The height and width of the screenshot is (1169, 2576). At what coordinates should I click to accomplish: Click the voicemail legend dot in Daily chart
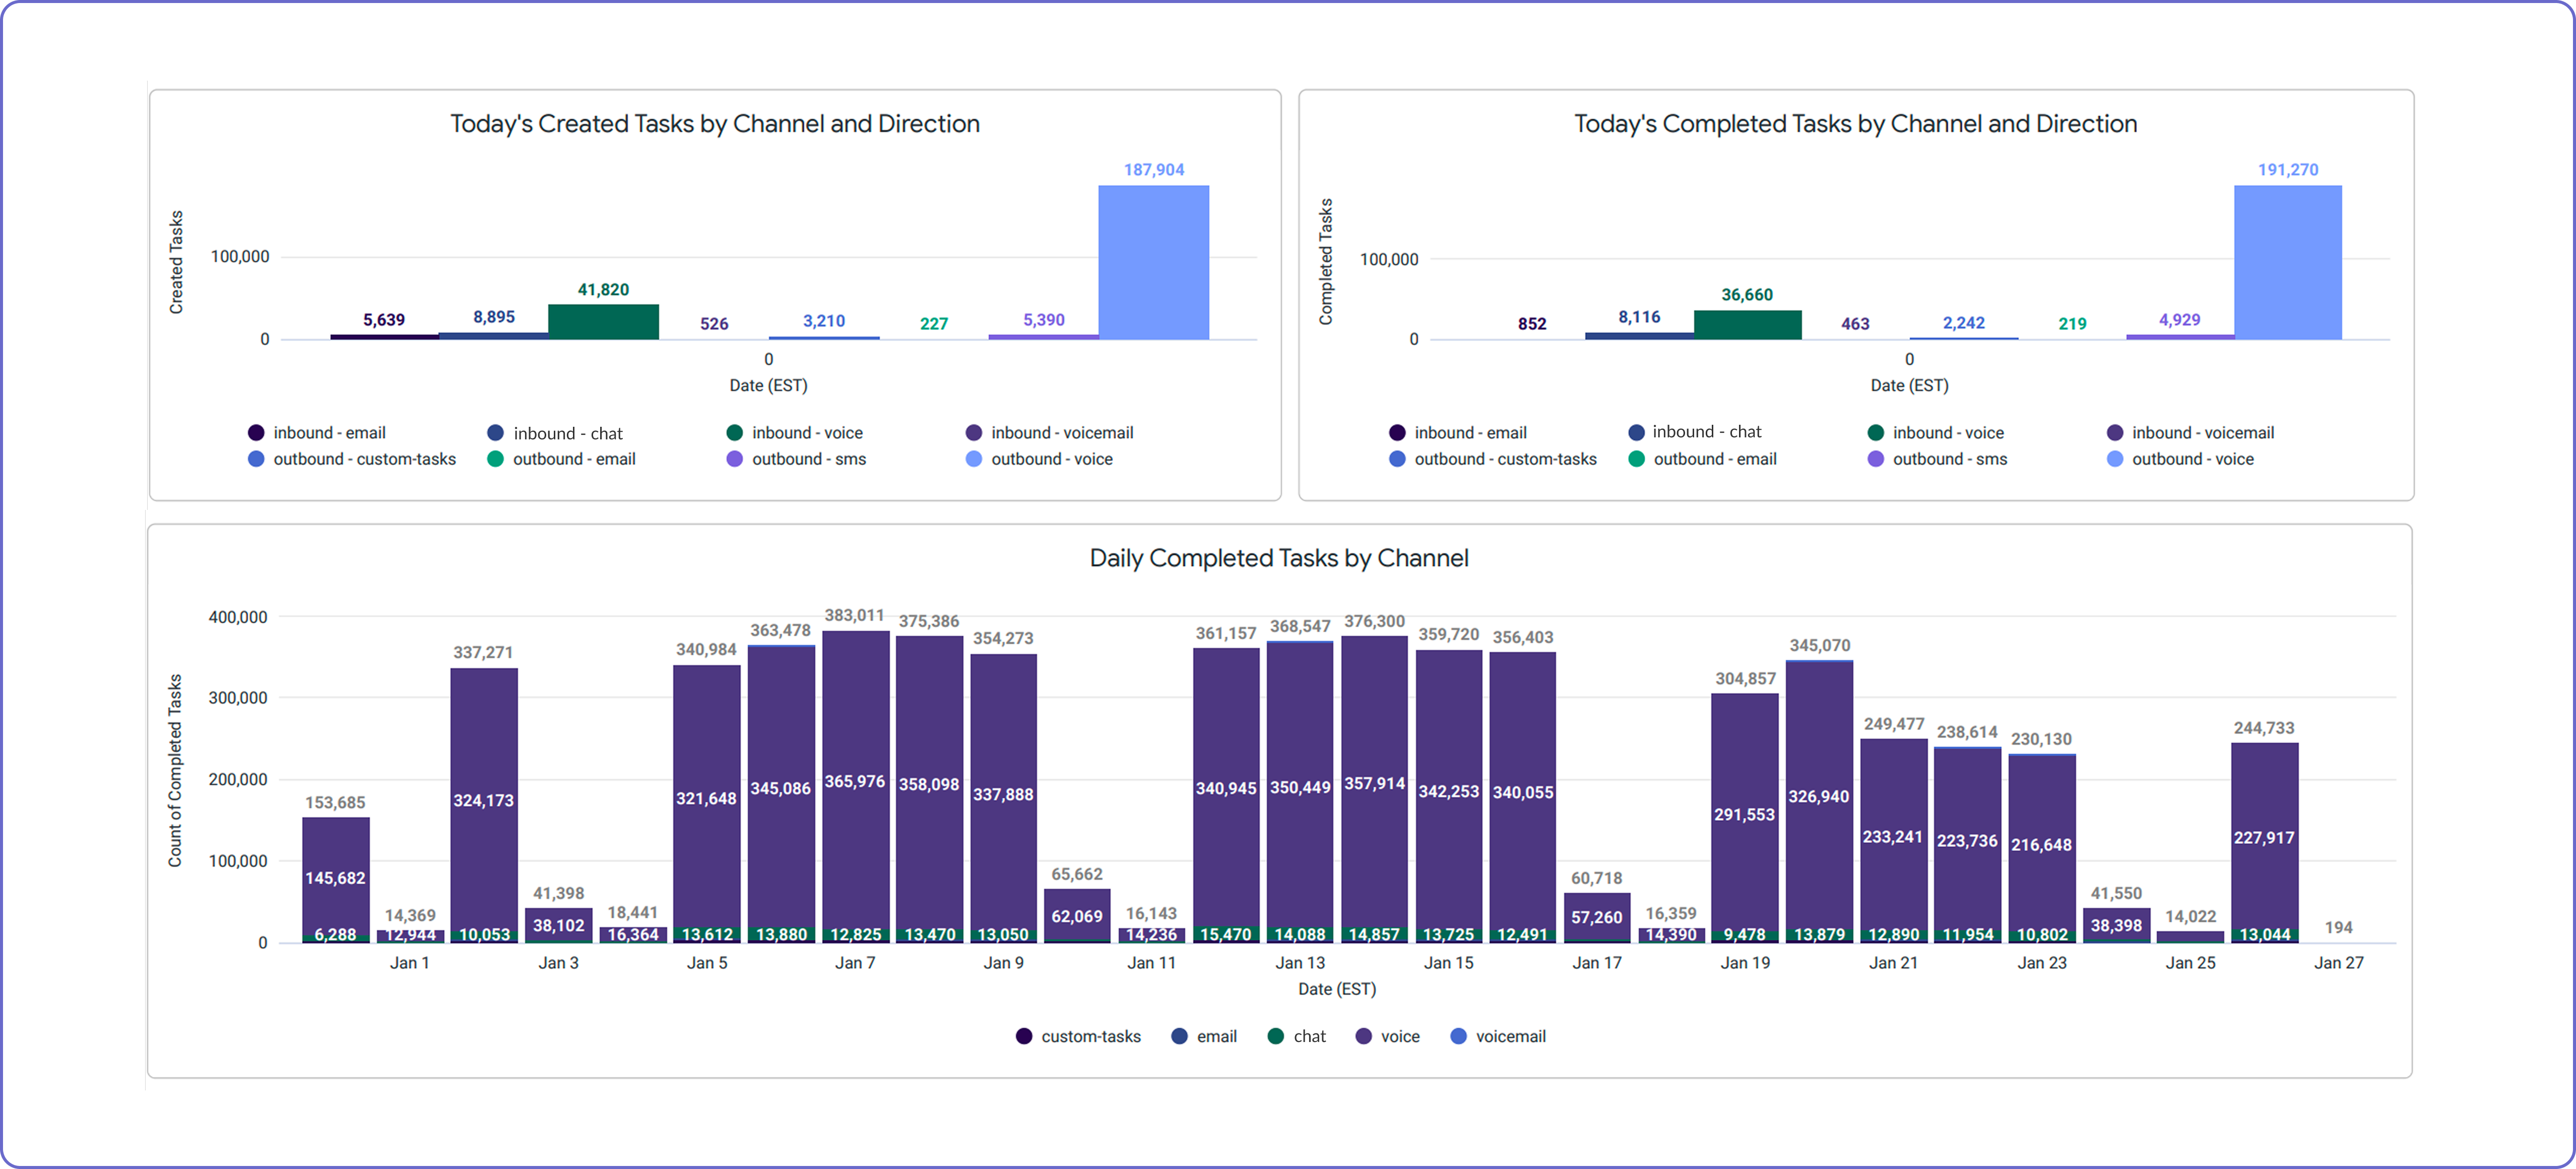click(1458, 1037)
